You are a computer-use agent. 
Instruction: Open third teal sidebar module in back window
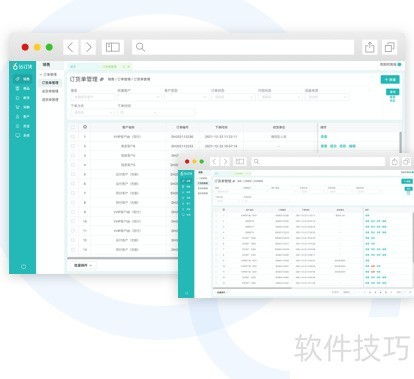pos(23,98)
